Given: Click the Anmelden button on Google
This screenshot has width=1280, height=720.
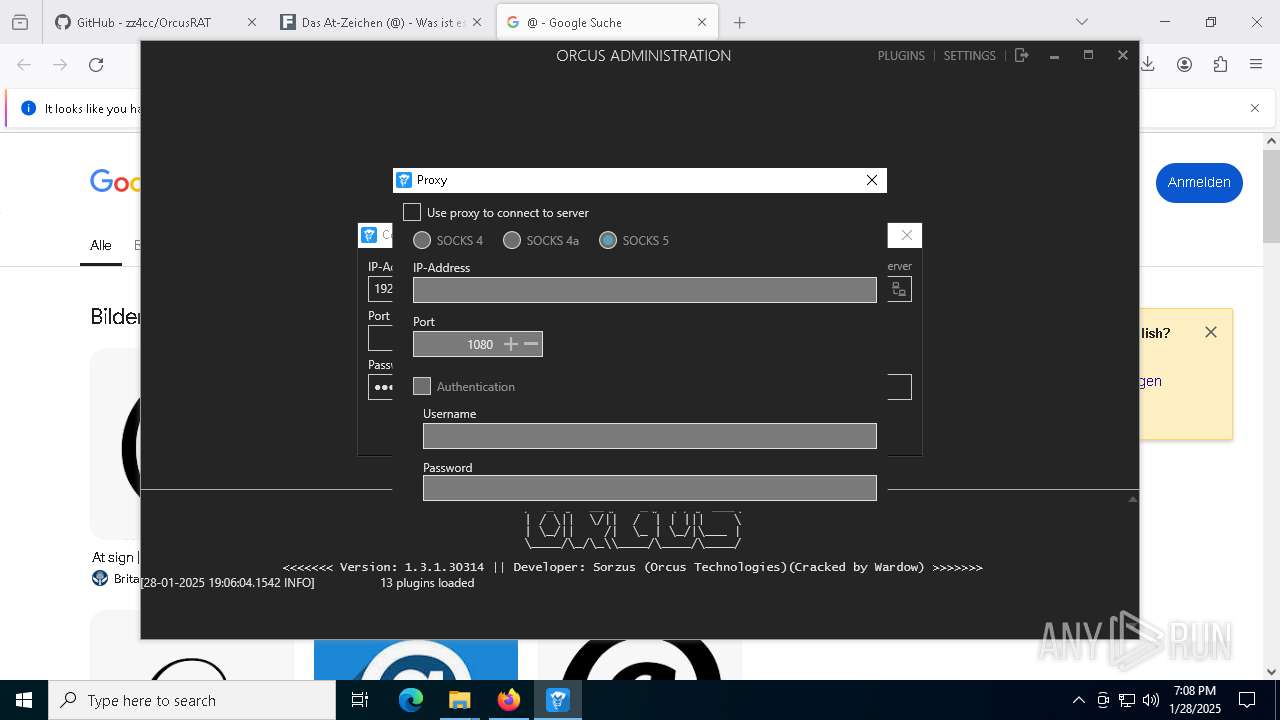Looking at the screenshot, I should coord(1199,182).
